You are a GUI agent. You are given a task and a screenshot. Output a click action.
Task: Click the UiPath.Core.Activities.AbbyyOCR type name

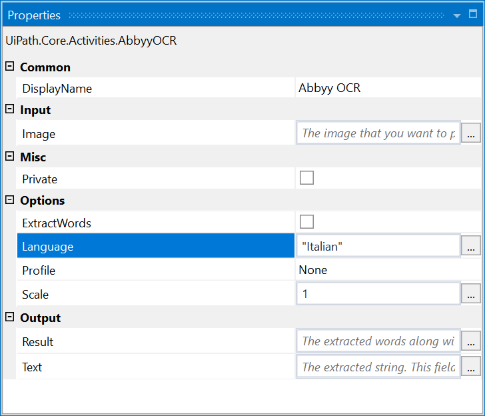click(91, 41)
